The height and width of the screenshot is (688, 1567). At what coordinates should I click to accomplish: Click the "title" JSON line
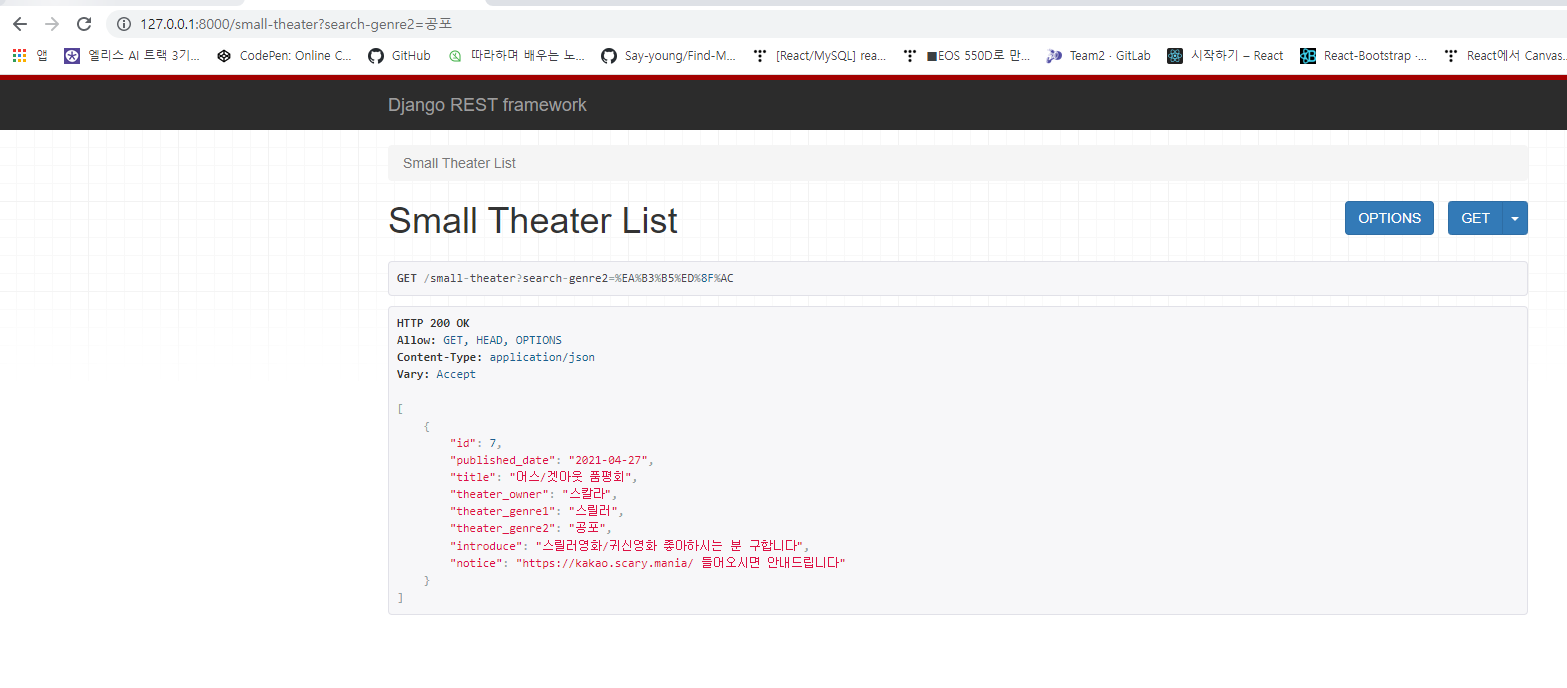click(543, 477)
